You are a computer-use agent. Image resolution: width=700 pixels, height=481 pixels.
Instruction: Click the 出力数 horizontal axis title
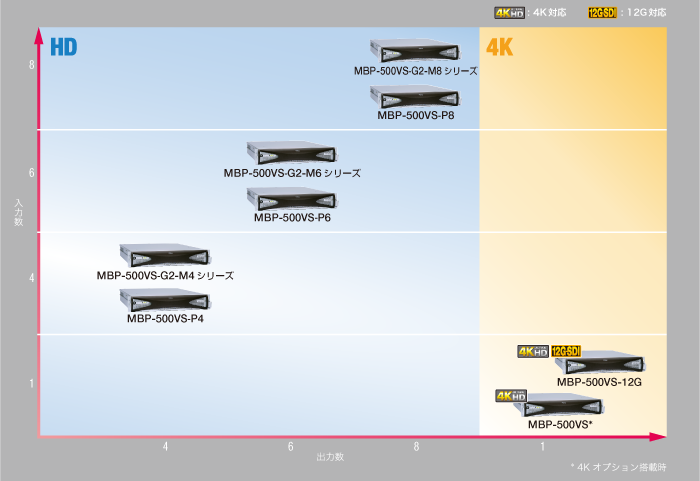330,457
